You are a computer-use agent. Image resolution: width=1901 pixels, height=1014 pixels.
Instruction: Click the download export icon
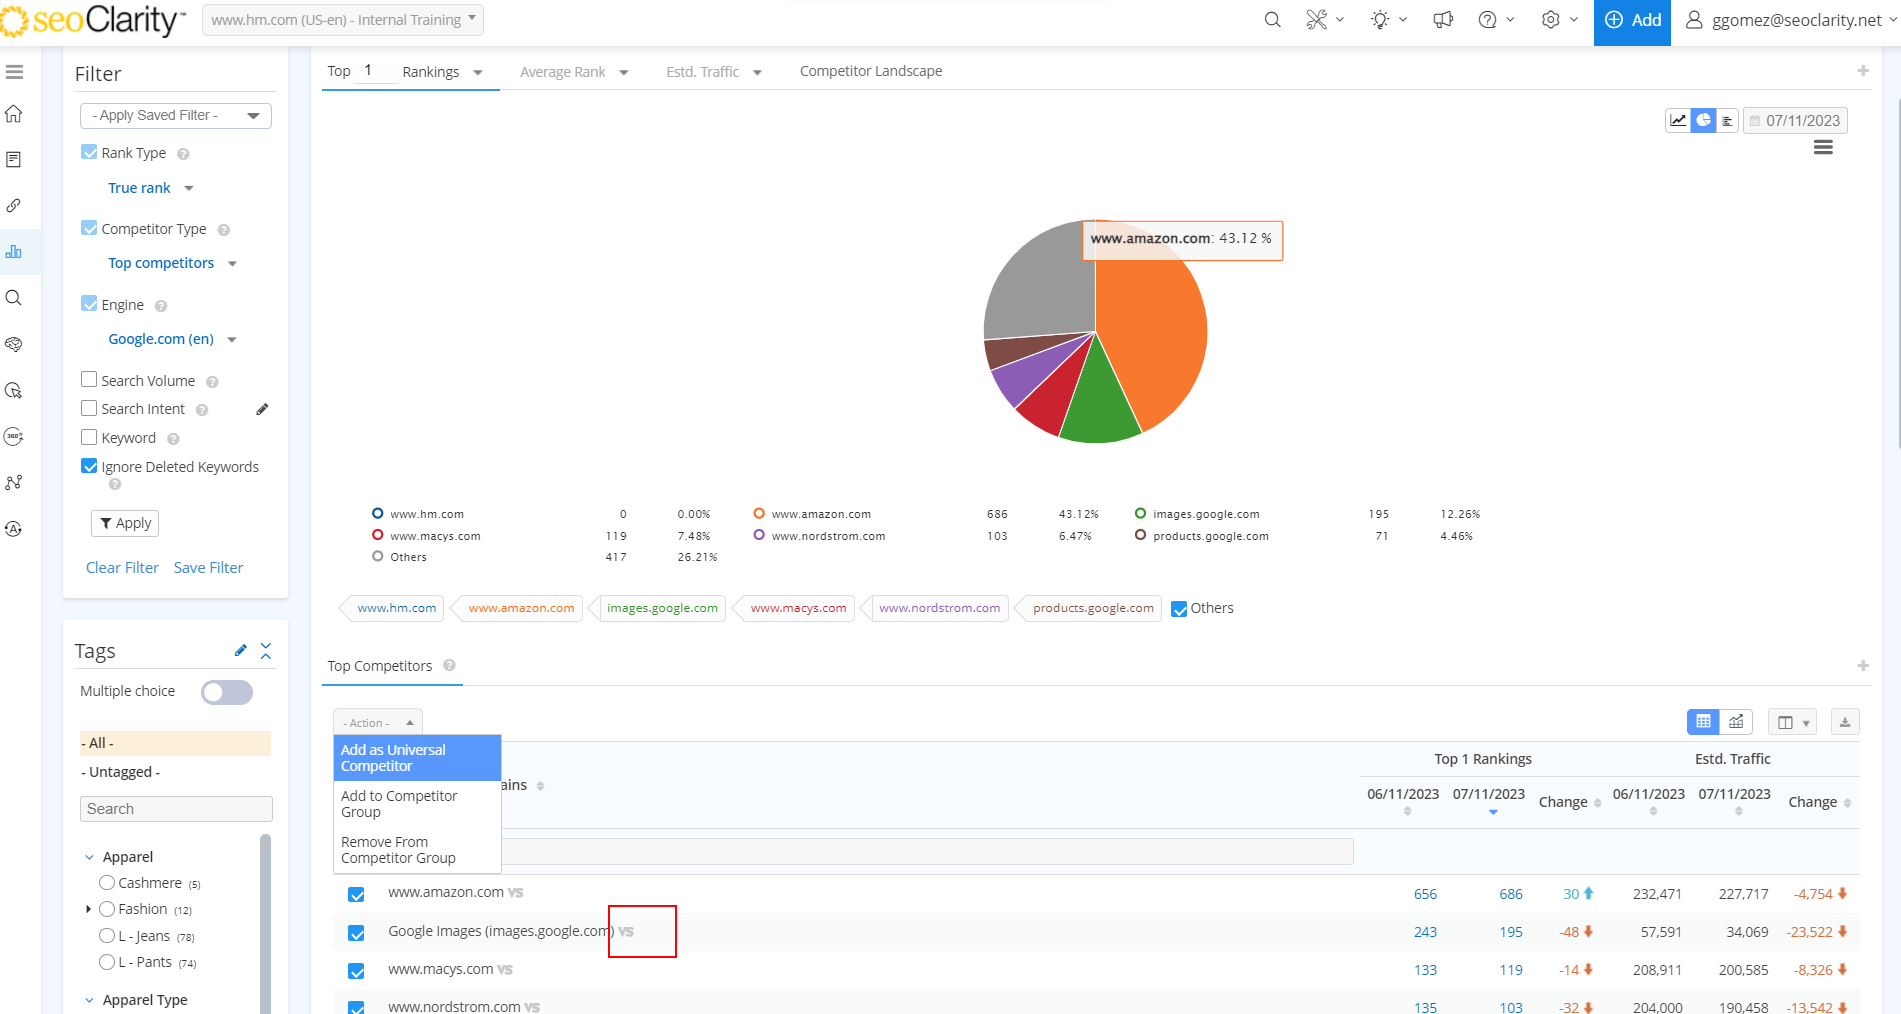tap(1845, 722)
